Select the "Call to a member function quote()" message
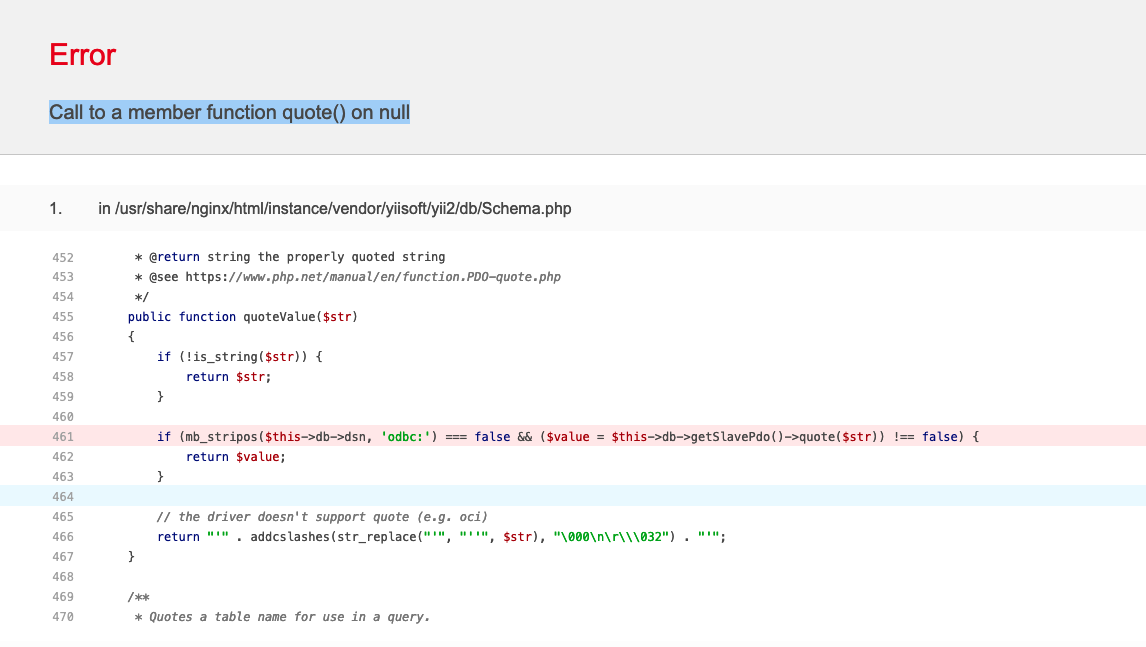 coord(228,112)
